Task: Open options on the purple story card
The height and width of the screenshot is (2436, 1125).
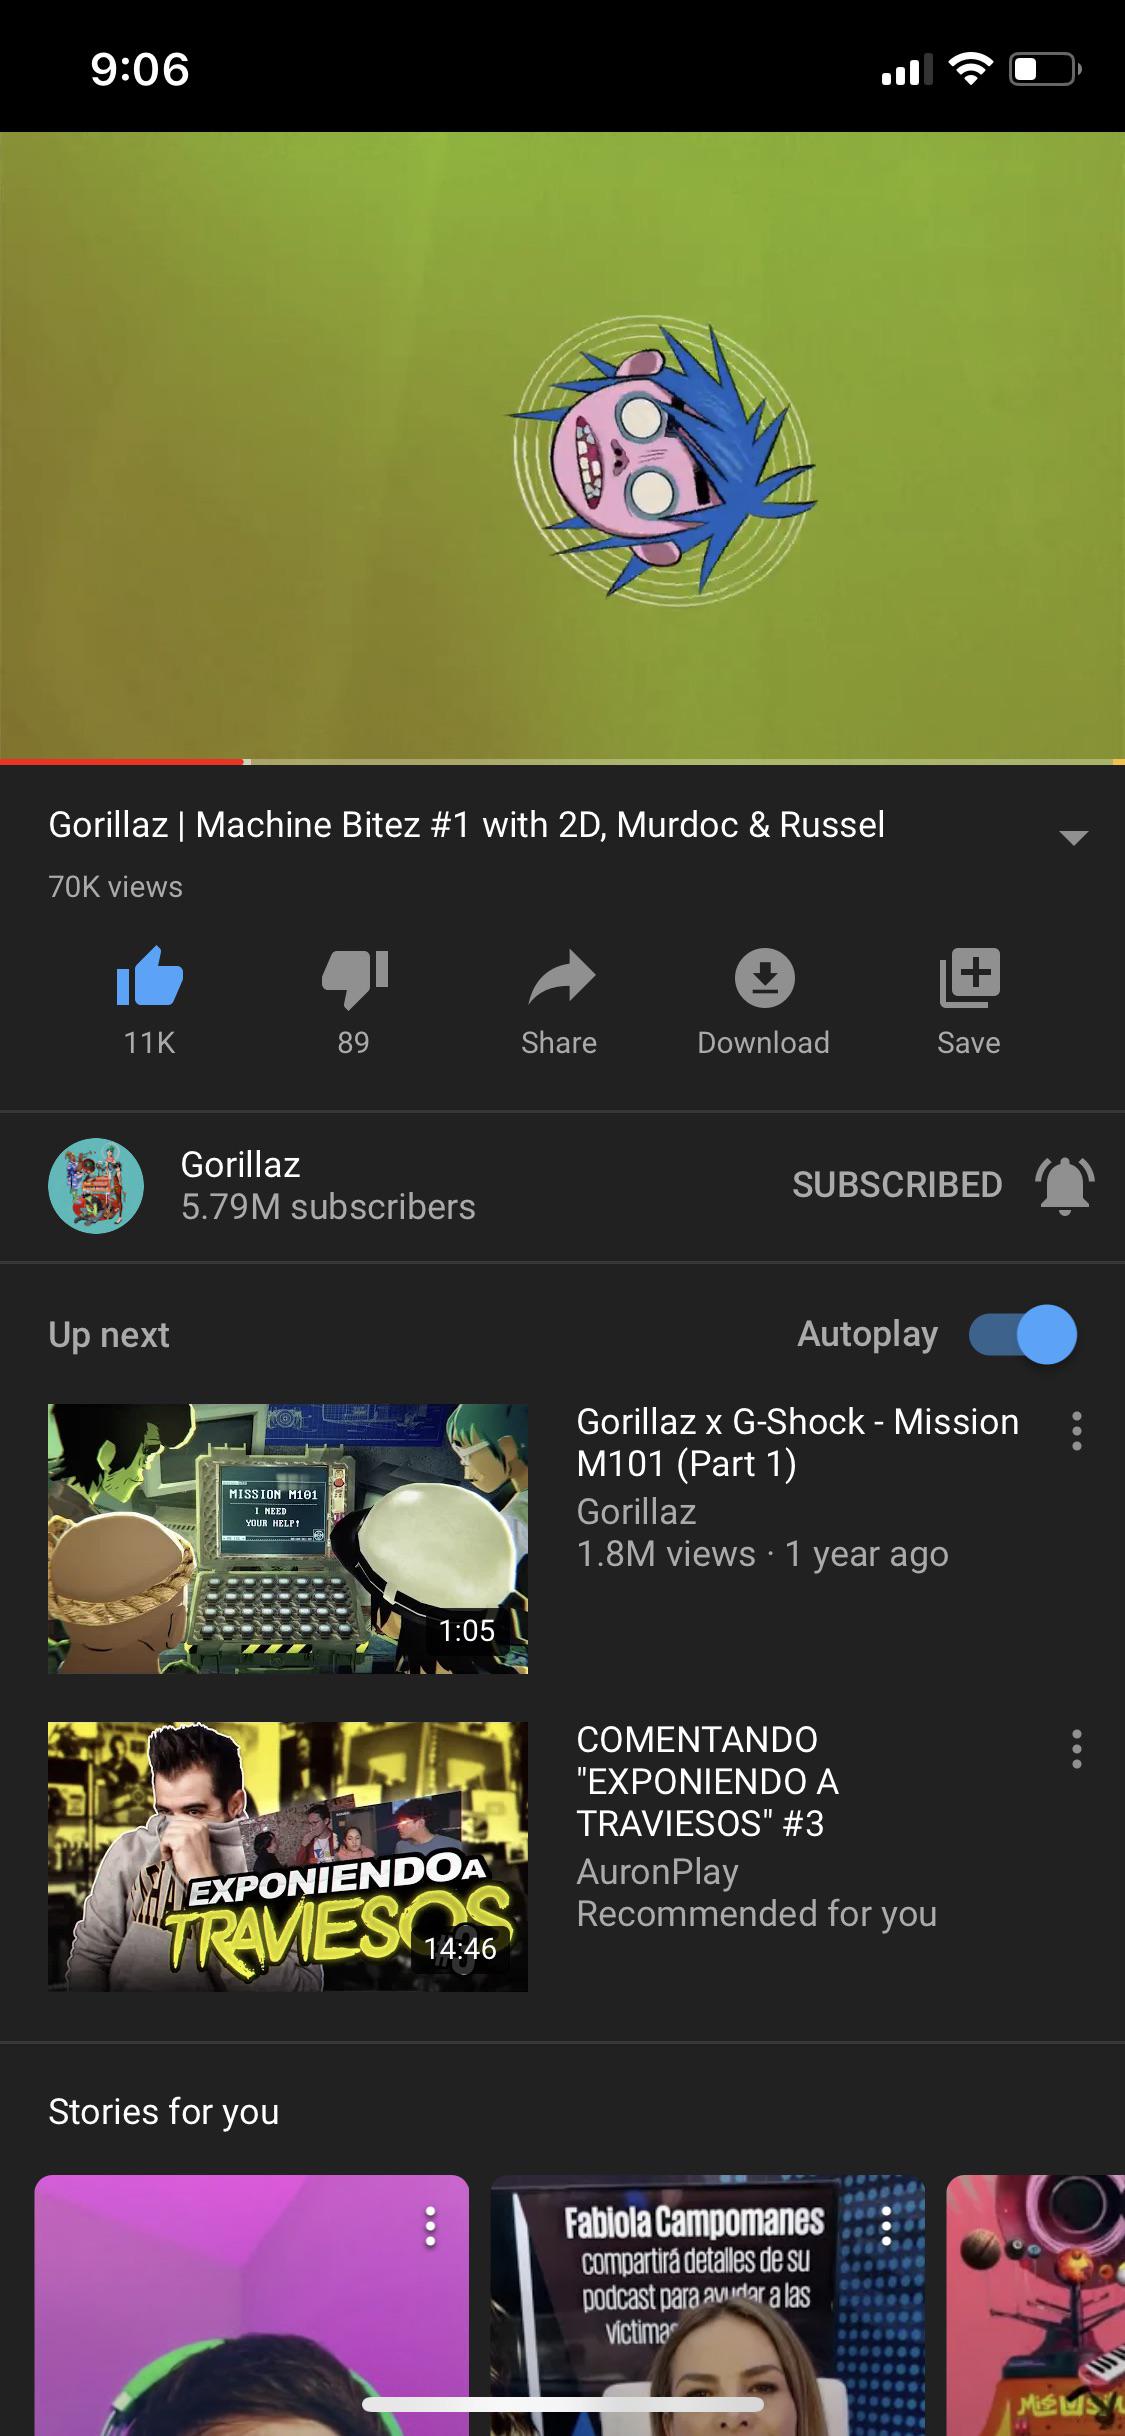Action: [x=430, y=2227]
